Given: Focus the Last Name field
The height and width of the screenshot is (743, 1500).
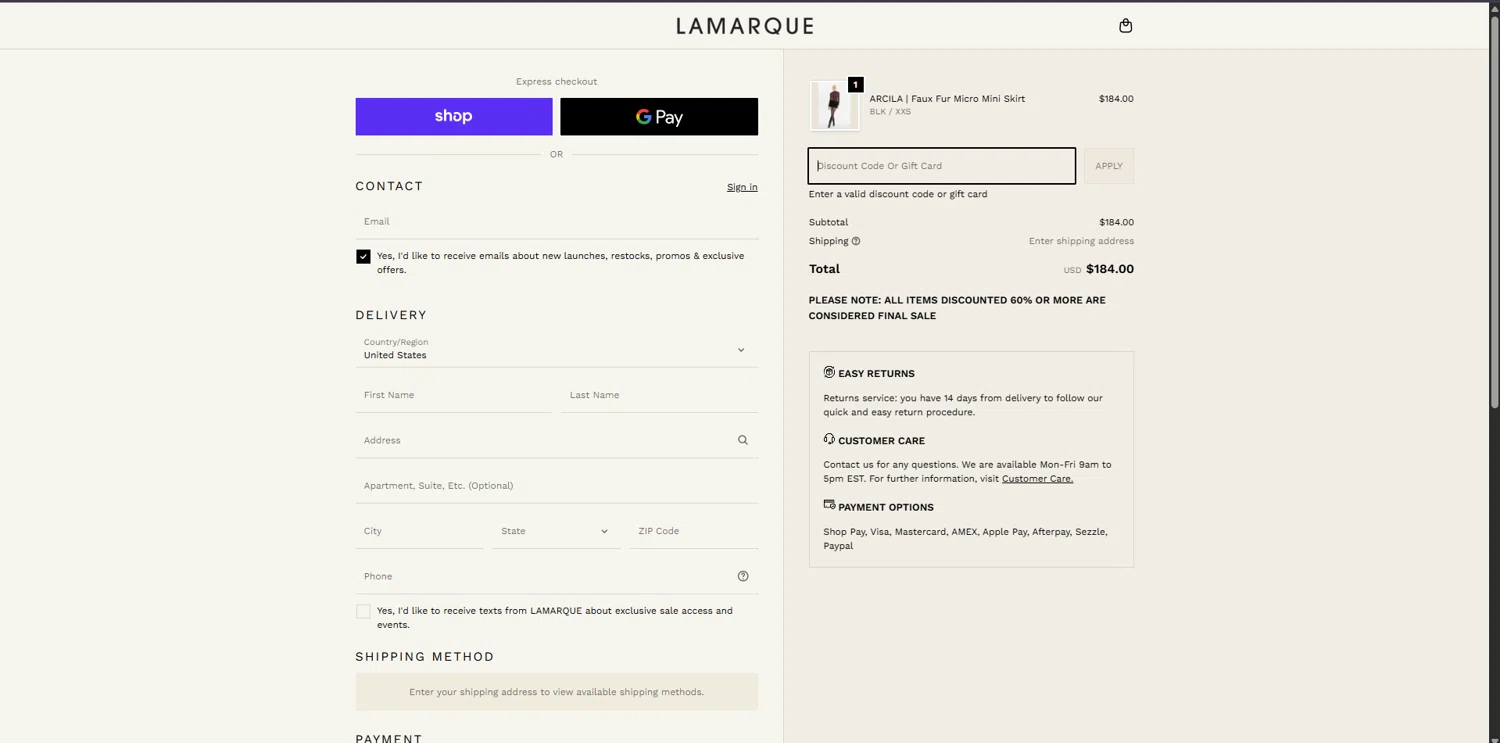Looking at the screenshot, I should (x=659, y=395).
